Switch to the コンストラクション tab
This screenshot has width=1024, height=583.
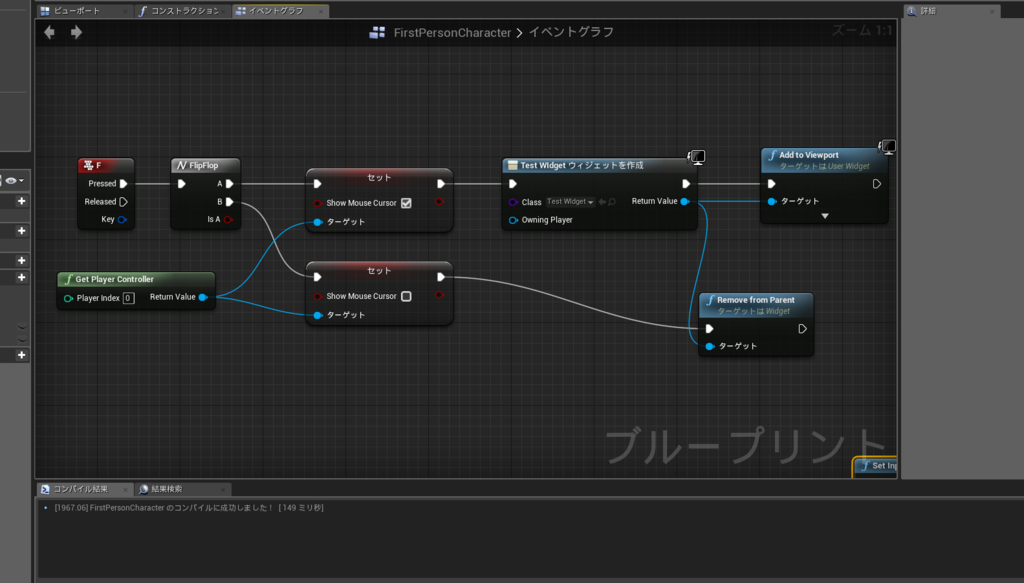(184, 11)
